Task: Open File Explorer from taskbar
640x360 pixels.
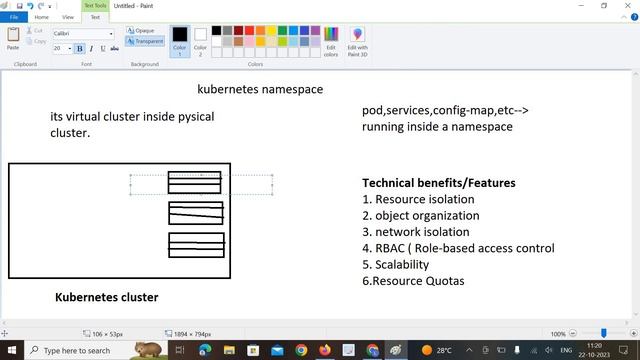Action: pos(229,350)
